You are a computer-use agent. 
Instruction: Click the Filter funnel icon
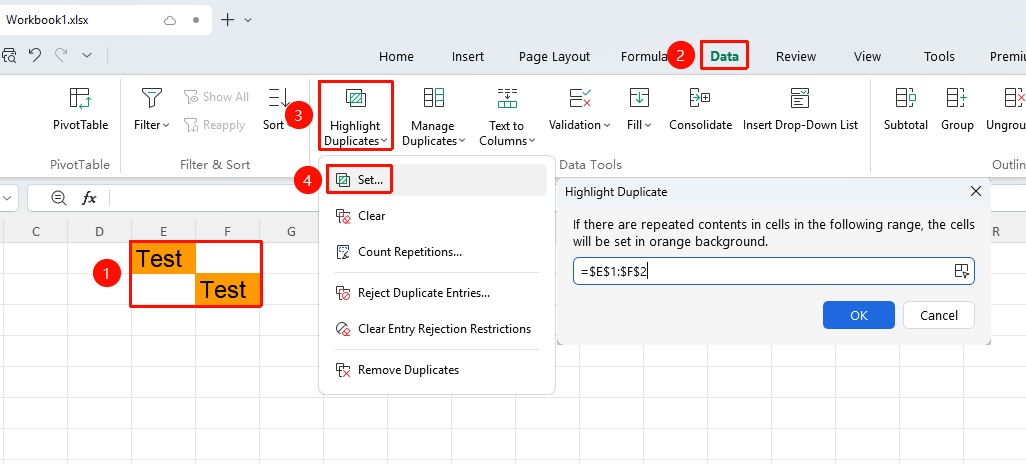152,98
